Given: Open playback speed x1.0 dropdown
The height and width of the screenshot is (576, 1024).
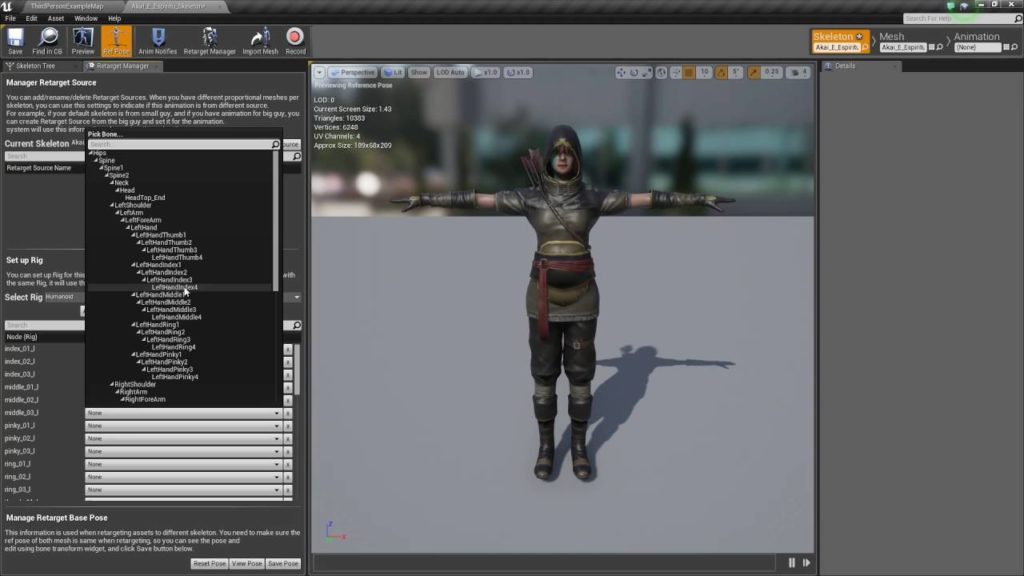Looking at the screenshot, I should click(485, 72).
